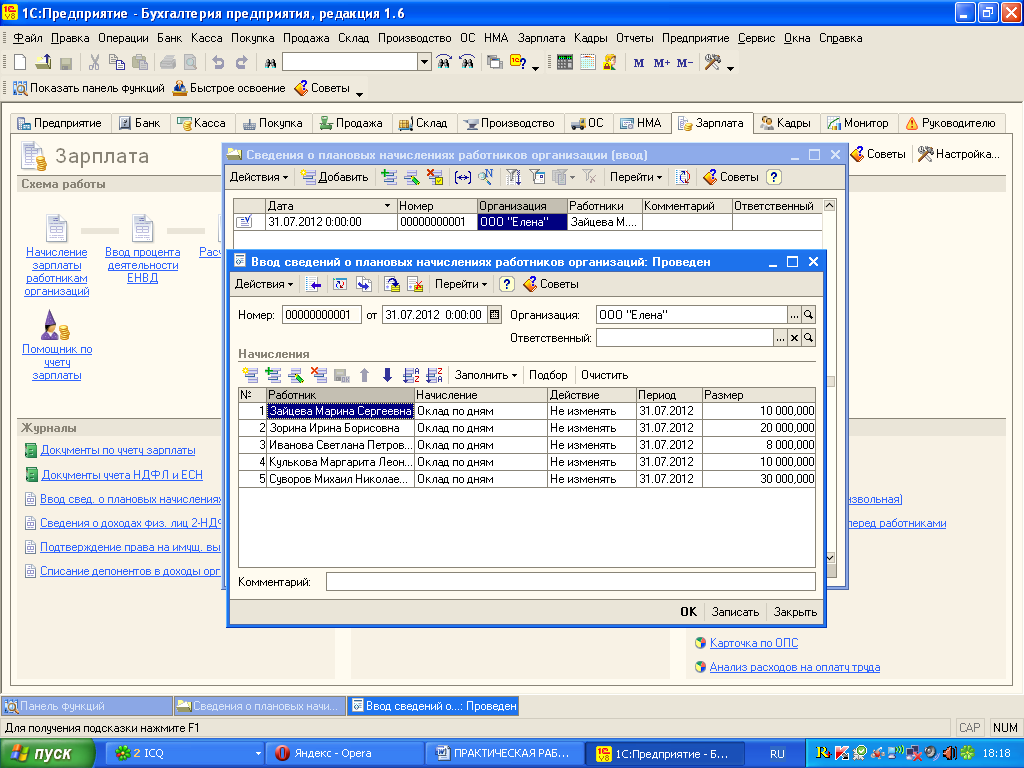The width and height of the screenshot is (1024, 768).
Task: Sort rows descending Z-A icon
Action: [x=434, y=375]
